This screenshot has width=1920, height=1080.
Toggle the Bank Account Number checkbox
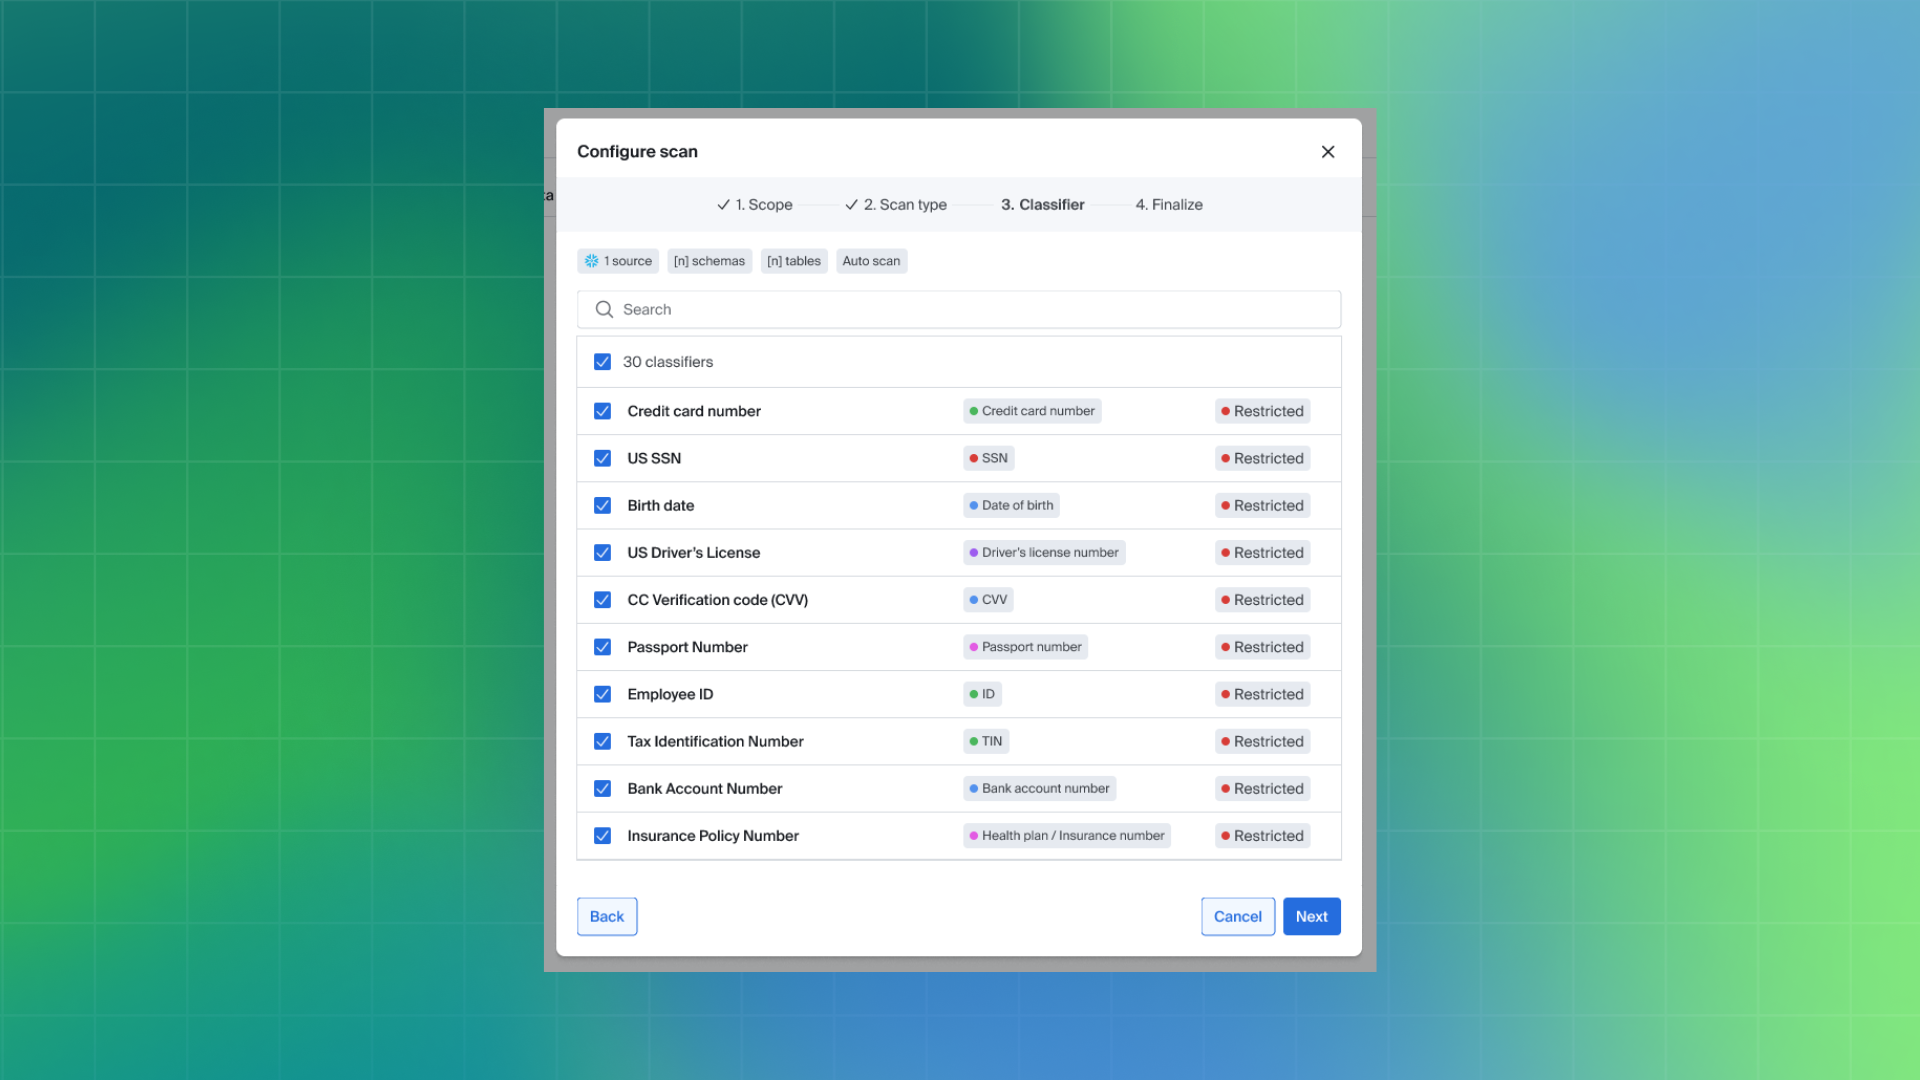[x=602, y=788]
